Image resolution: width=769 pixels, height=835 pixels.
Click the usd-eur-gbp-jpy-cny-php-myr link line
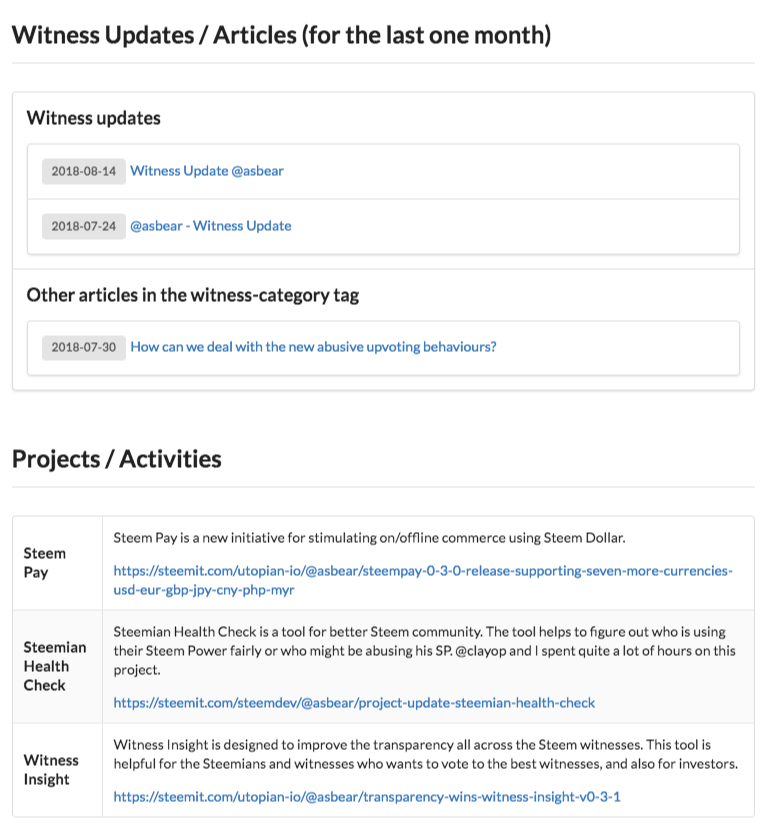pyautogui.click(x=204, y=590)
